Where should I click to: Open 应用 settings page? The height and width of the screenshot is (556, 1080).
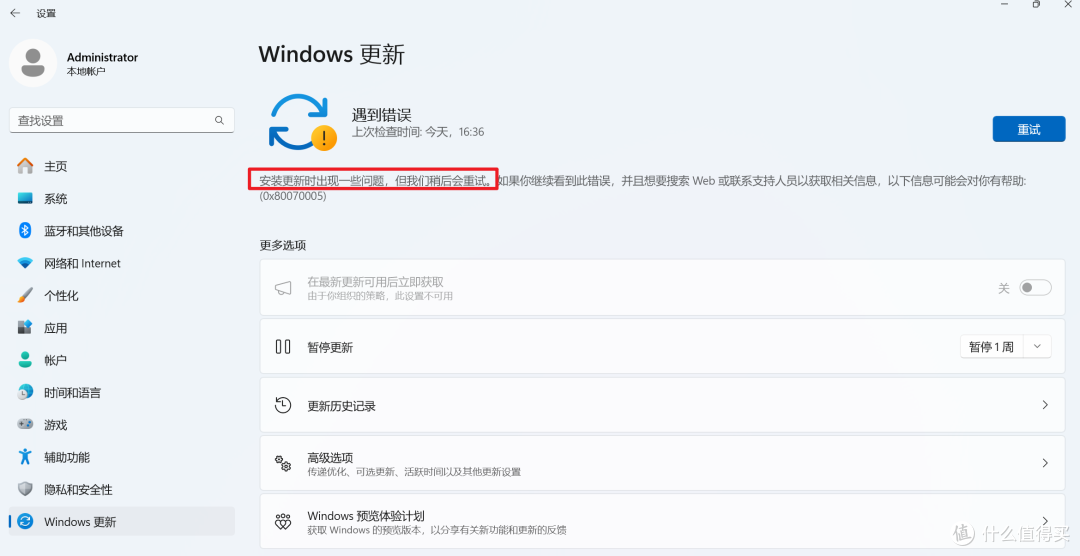pos(122,328)
